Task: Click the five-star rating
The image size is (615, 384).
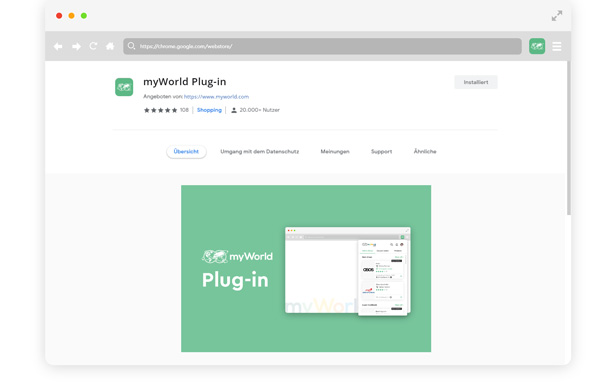Action: (x=160, y=110)
